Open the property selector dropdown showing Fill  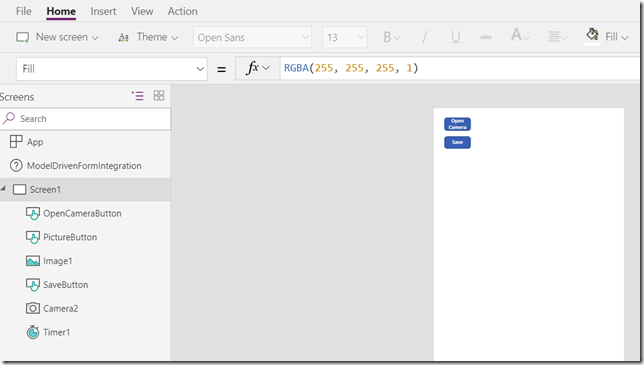[112, 69]
